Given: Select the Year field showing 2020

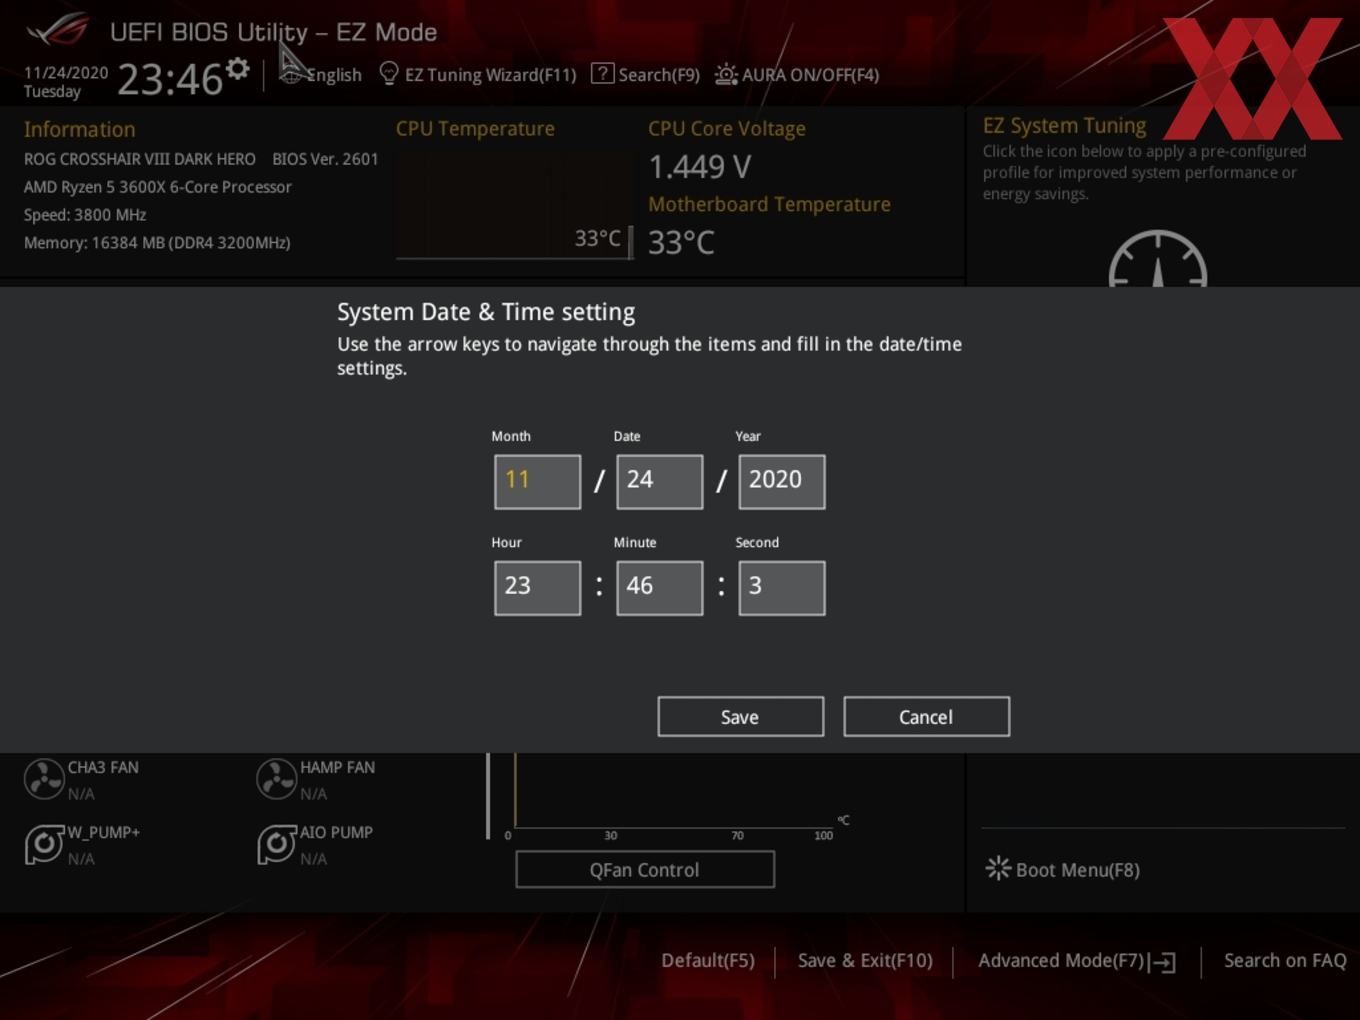Looking at the screenshot, I should [781, 481].
